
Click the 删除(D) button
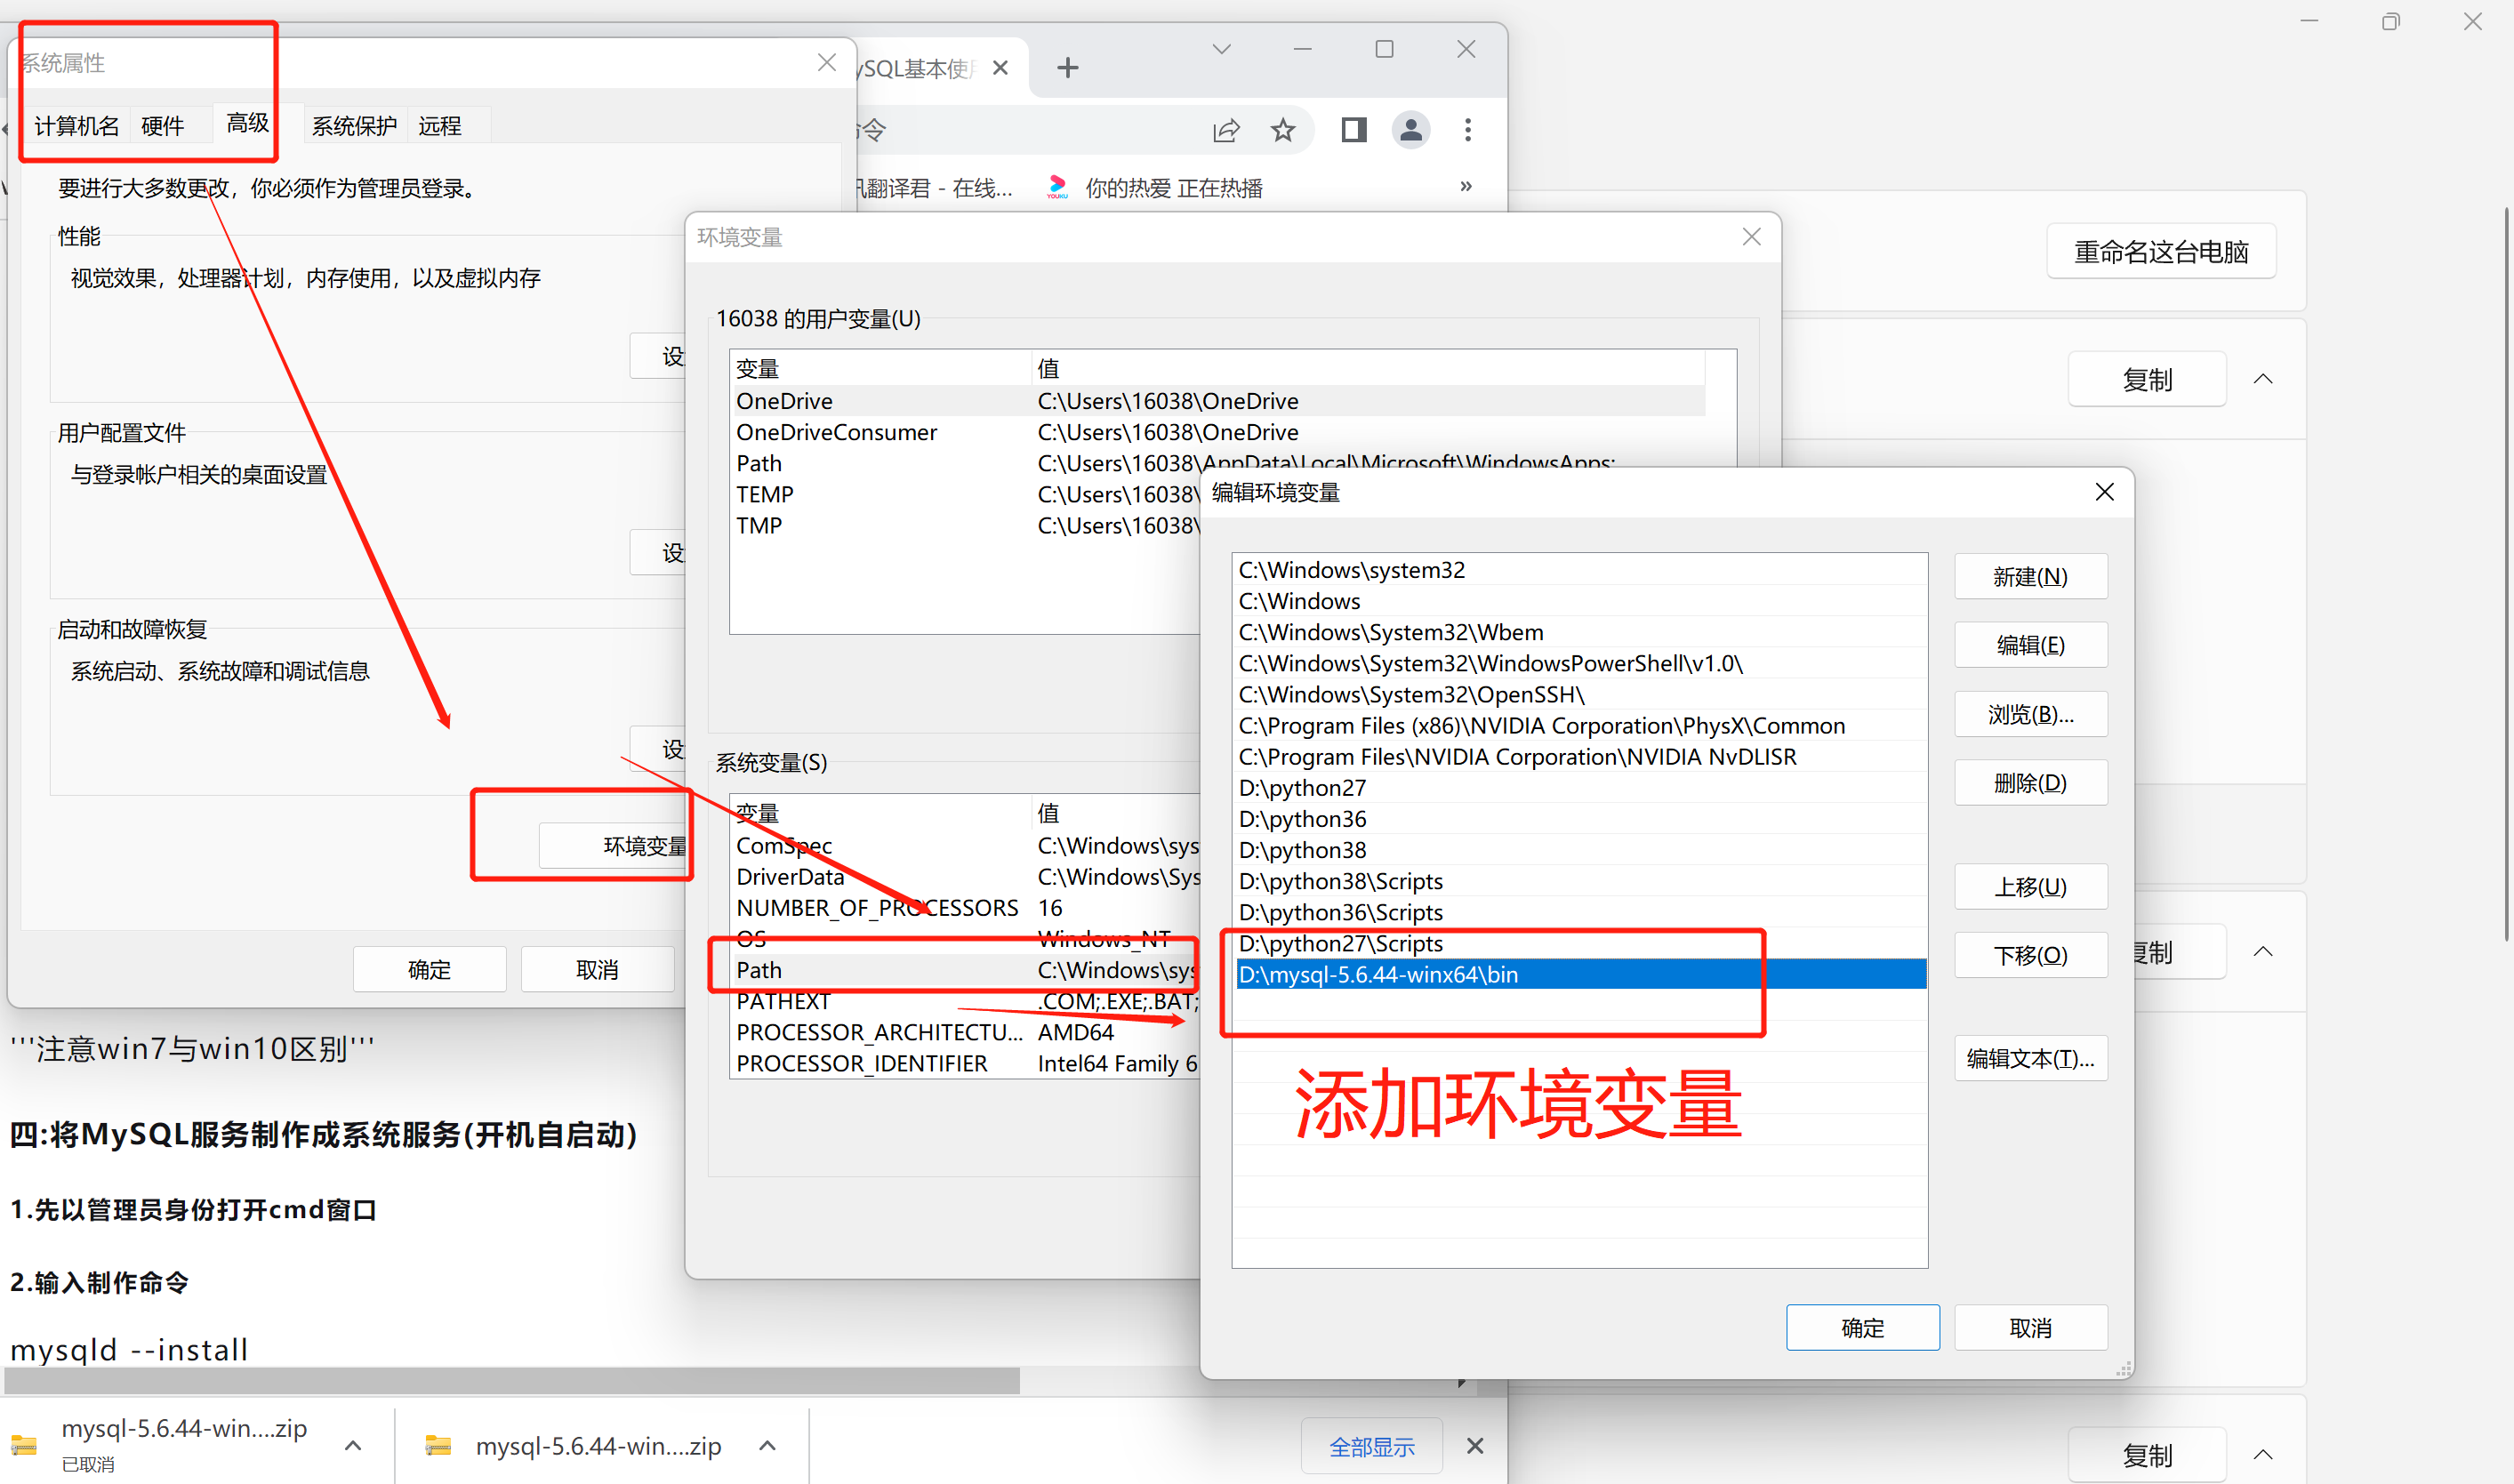pos(2030,783)
